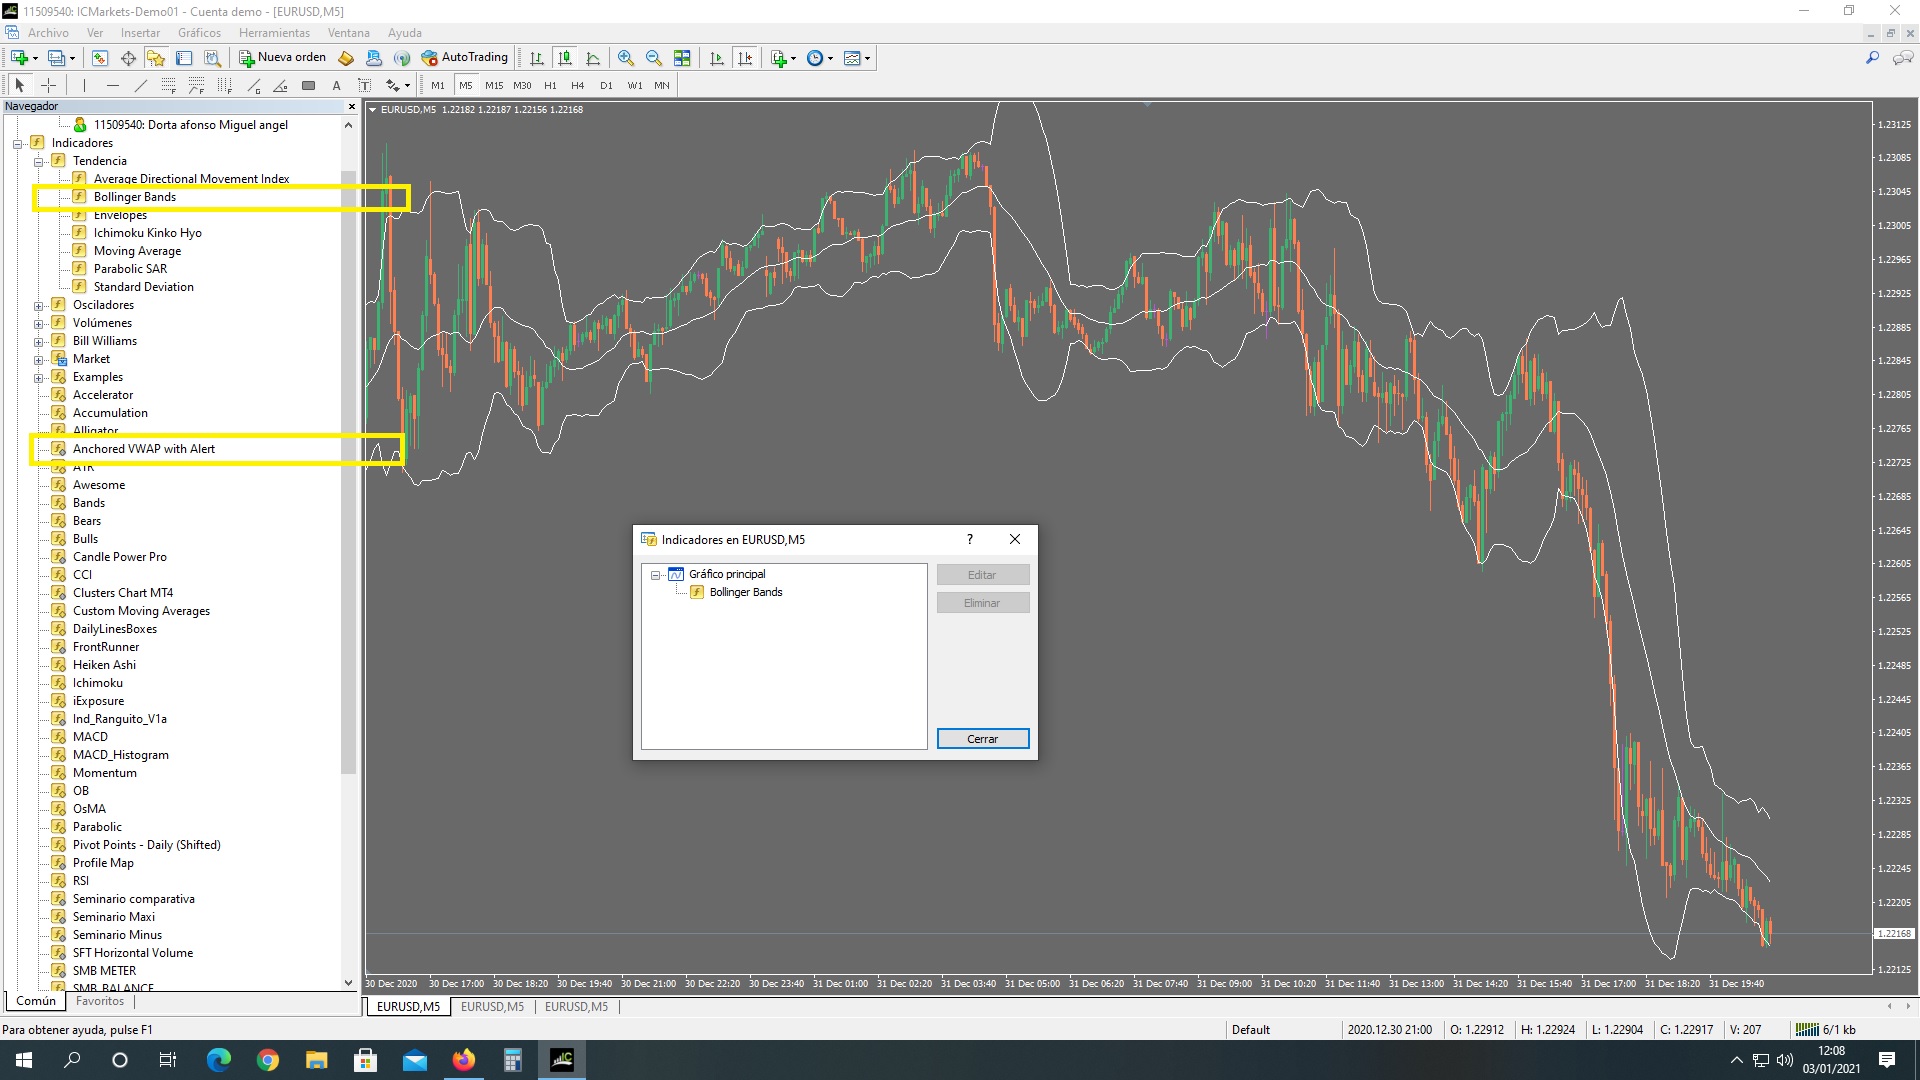
Task: Collapse the Tendencia folder
Action: click(x=39, y=161)
